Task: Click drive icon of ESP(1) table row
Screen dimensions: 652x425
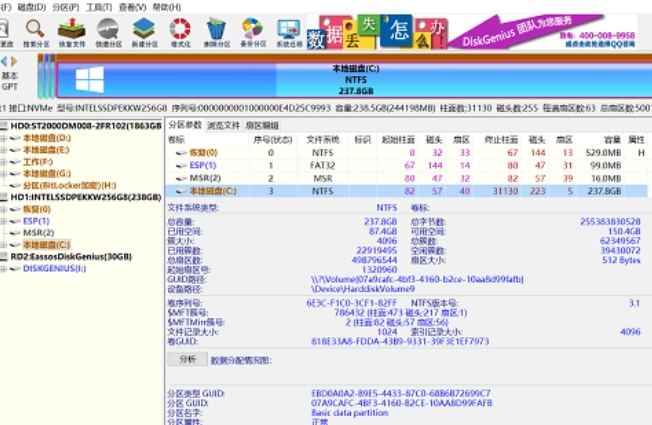Action: (x=181, y=166)
